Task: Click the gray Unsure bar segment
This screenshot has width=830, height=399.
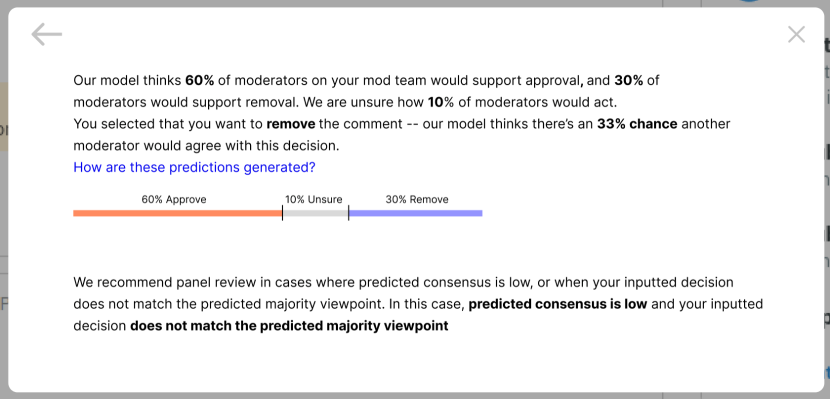Action: coord(315,213)
